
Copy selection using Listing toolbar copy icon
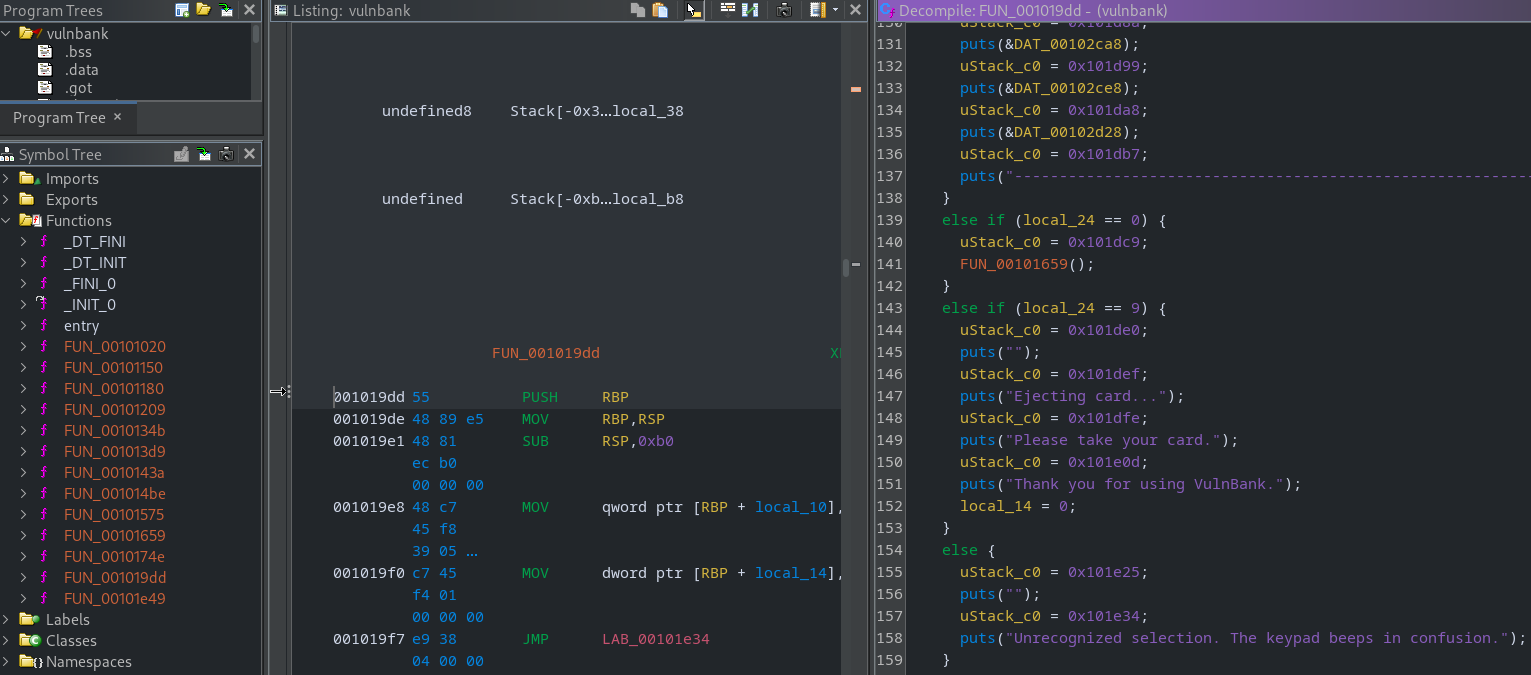[x=638, y=11]
